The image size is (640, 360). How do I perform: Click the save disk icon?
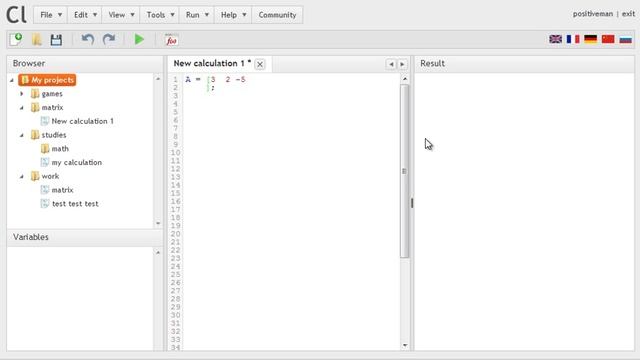[56, 40]
